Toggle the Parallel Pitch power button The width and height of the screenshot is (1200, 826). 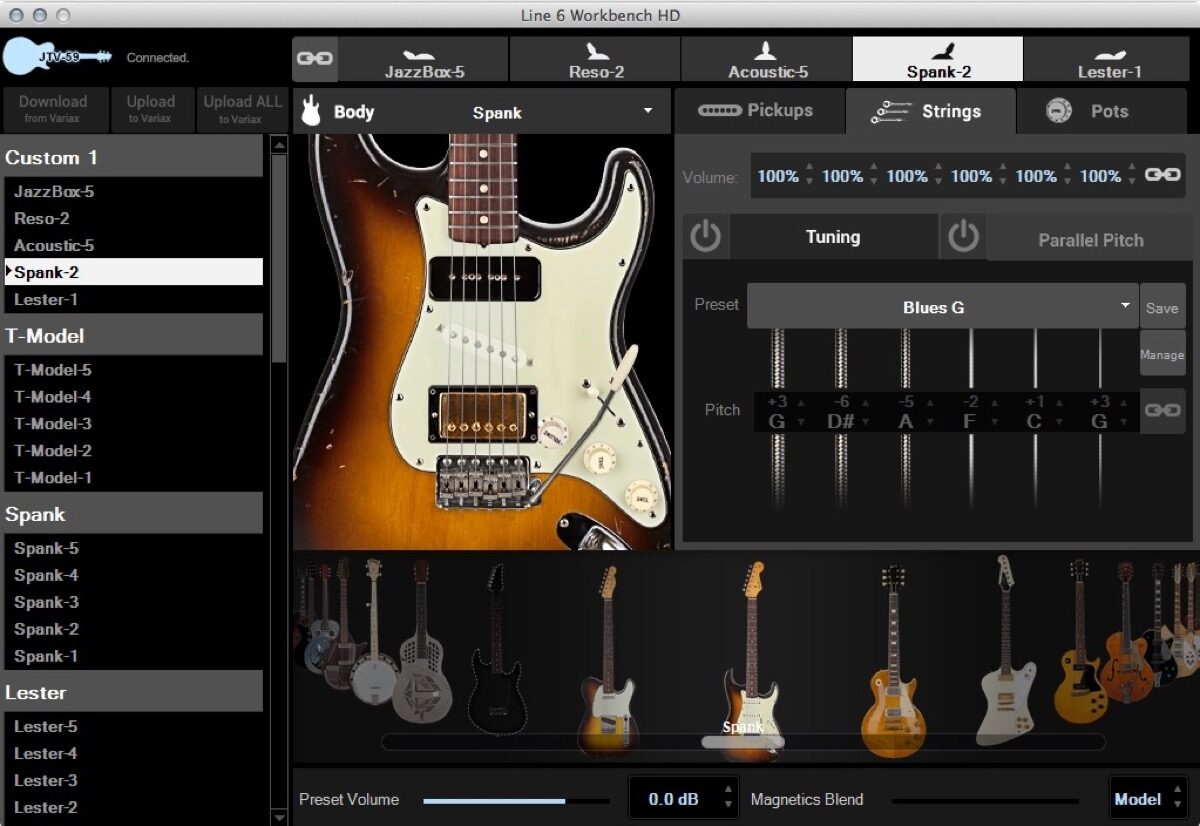tap(963, 237)
